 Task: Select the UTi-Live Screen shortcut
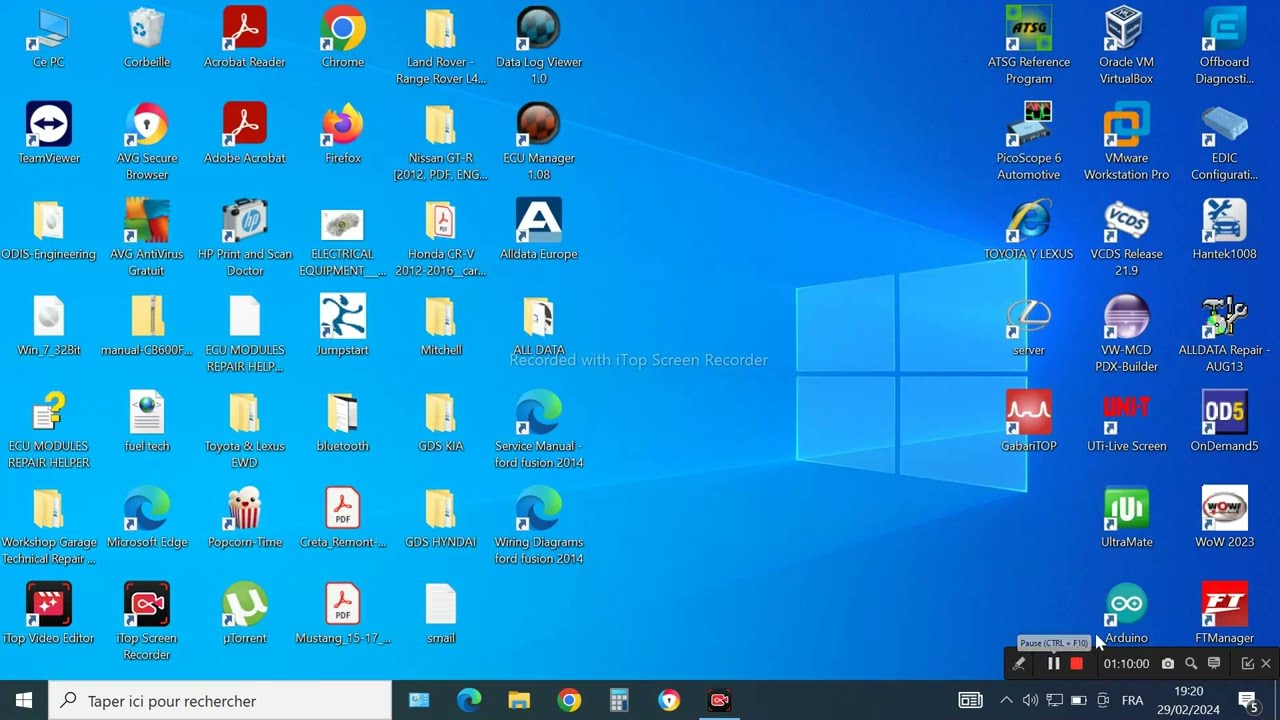coord(1127,422)
